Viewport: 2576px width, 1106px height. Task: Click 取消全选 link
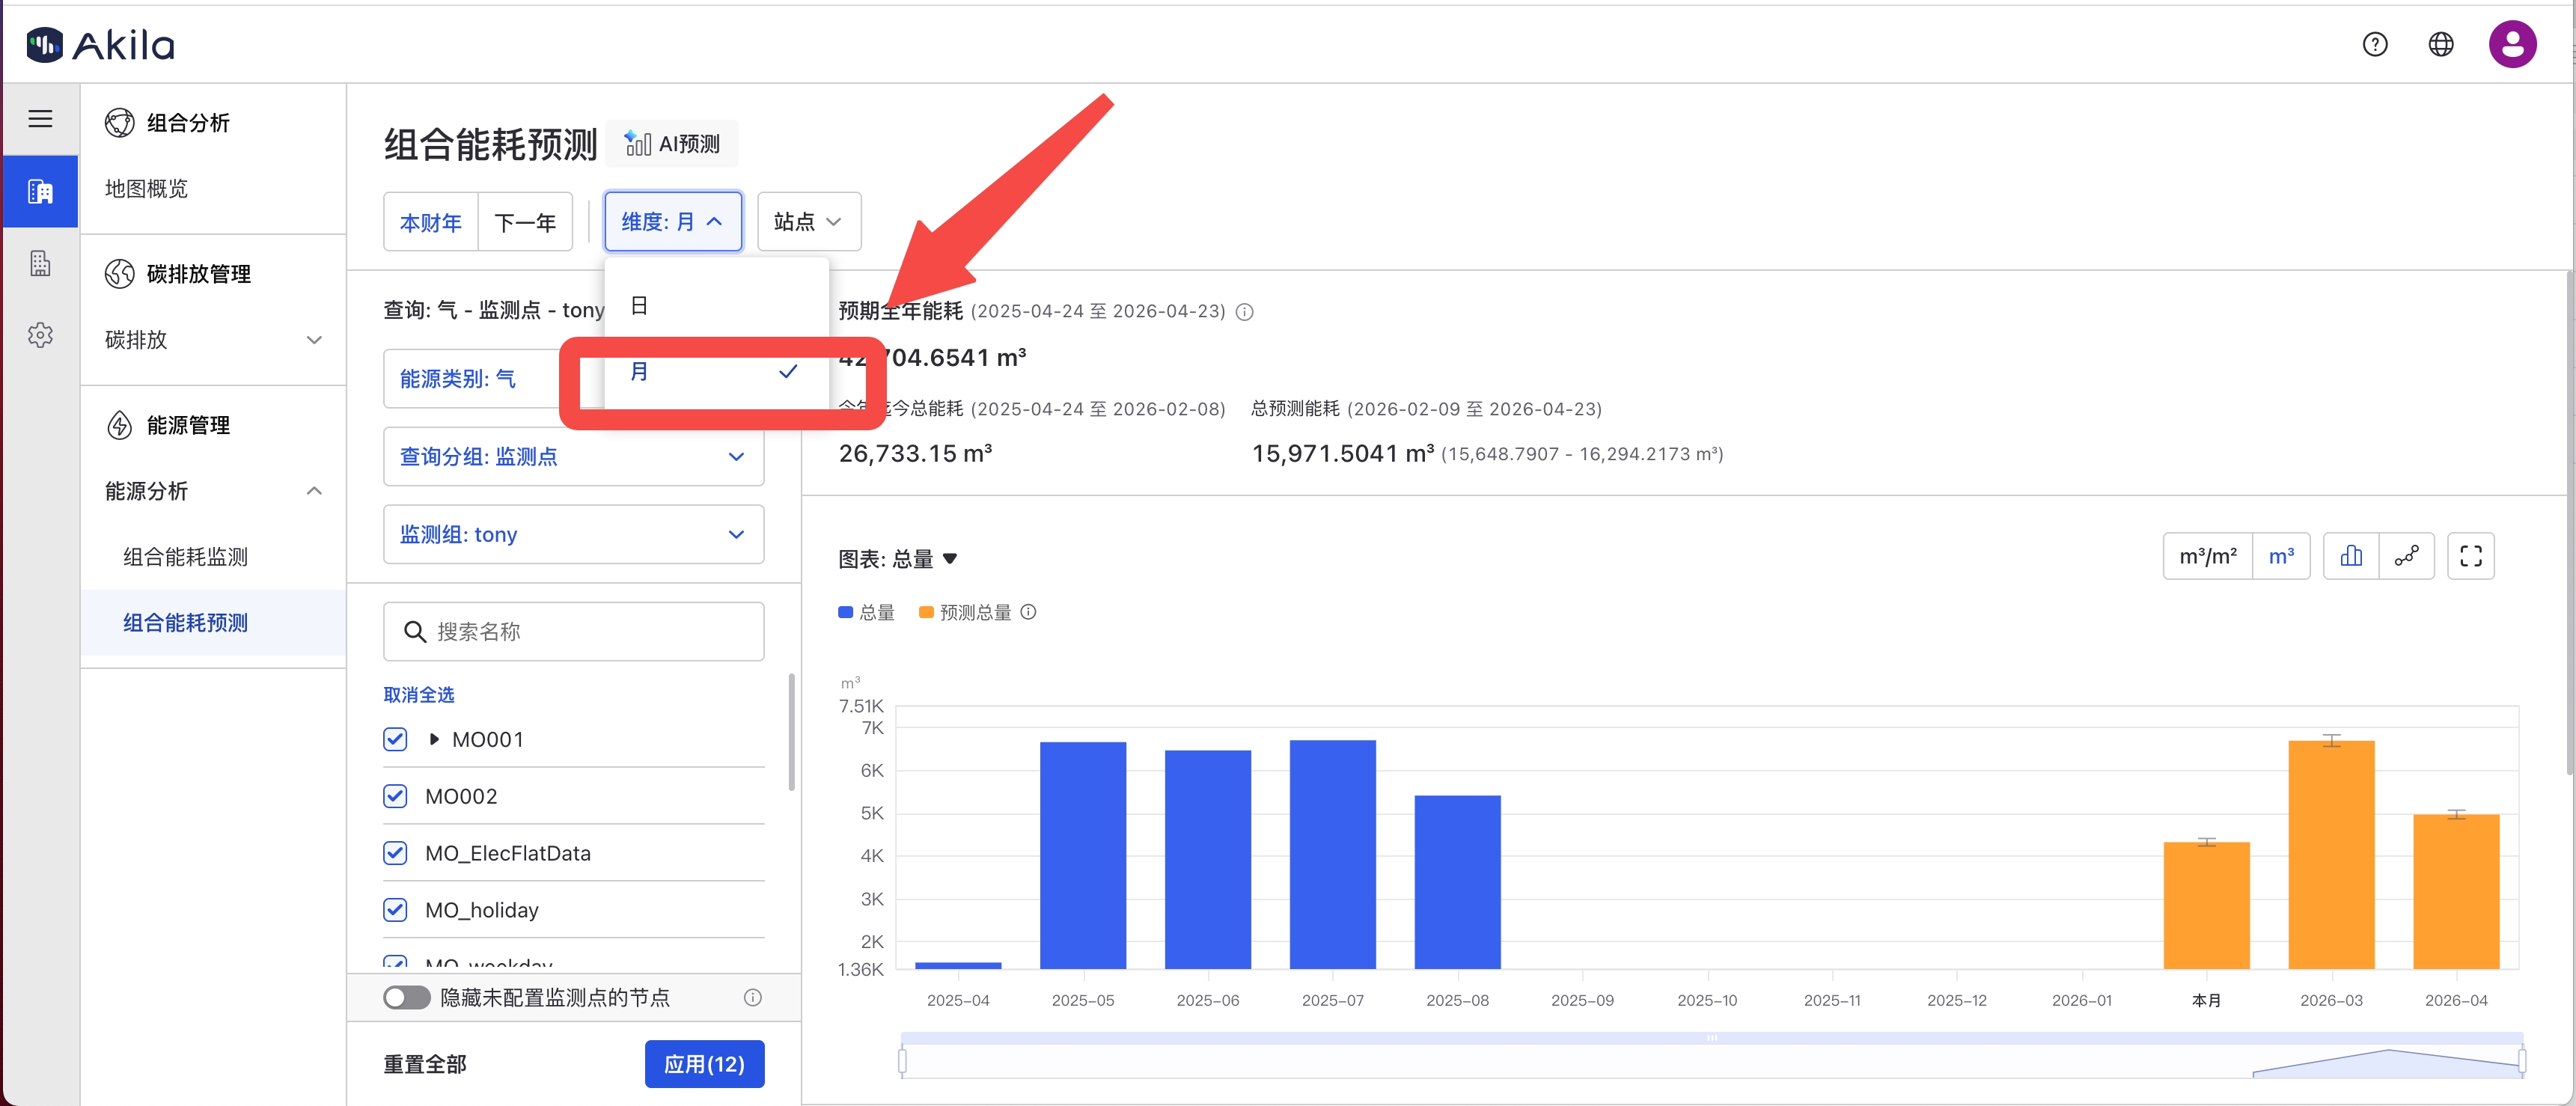pos(418,695)
